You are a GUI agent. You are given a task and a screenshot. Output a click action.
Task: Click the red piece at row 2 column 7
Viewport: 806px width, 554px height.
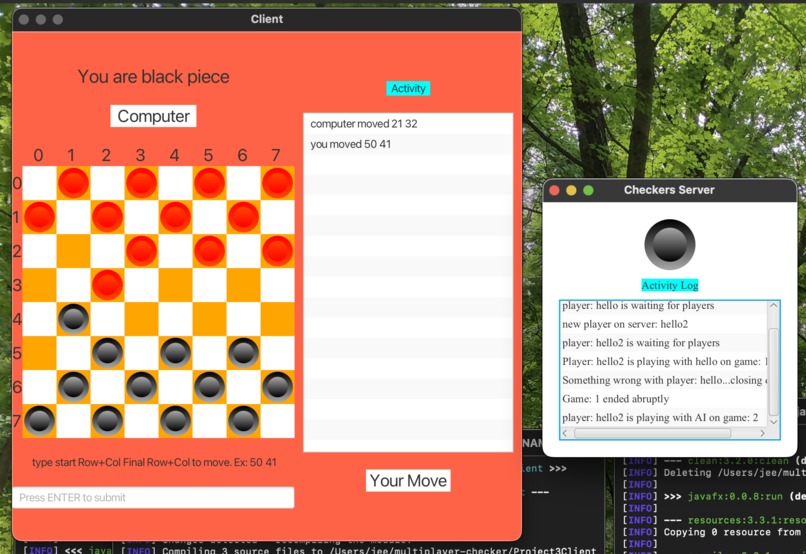278,251
